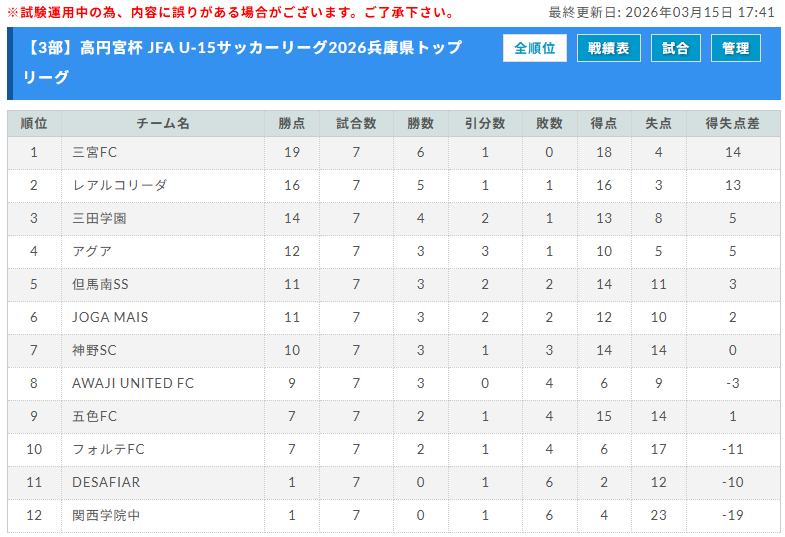This screenshot has height=537, width=785.
Task: Click the 順位 column header
Action: click(34, 124)
